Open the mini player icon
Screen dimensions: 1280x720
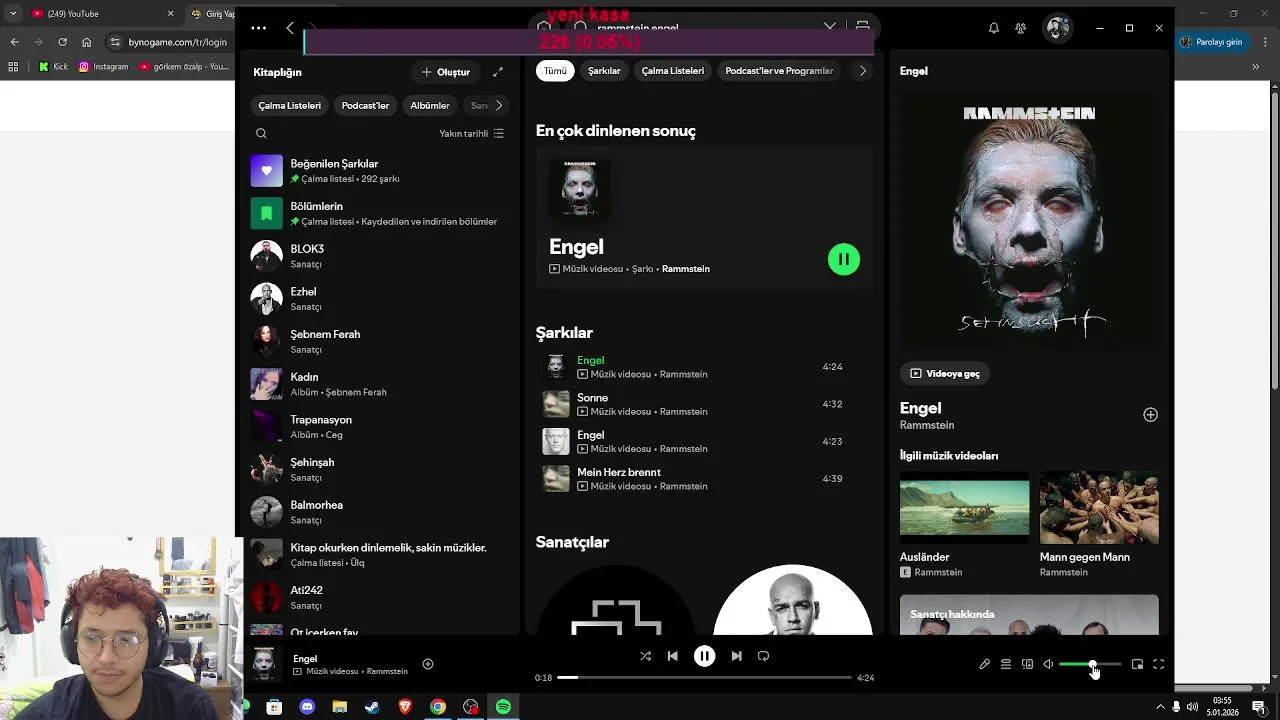[1137, 664]
